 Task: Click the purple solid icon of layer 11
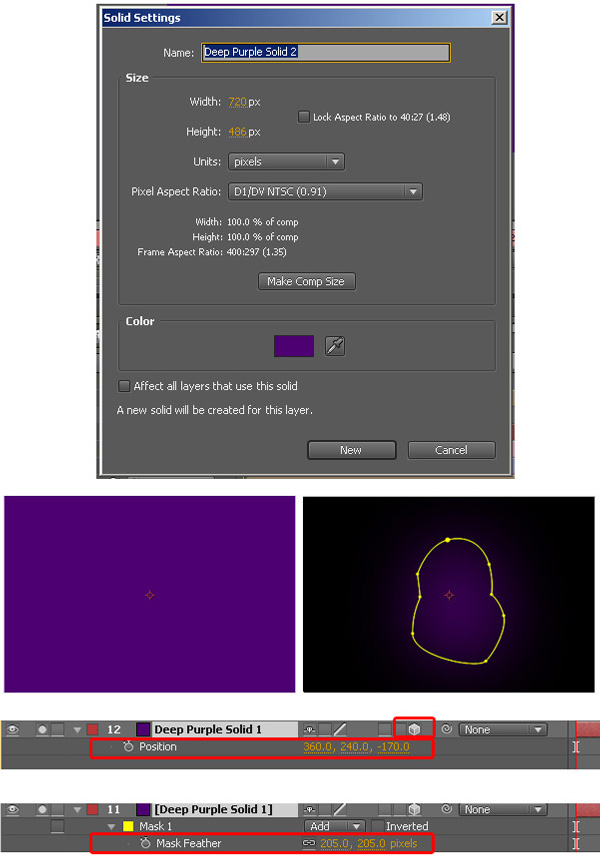tap(143, 809)
